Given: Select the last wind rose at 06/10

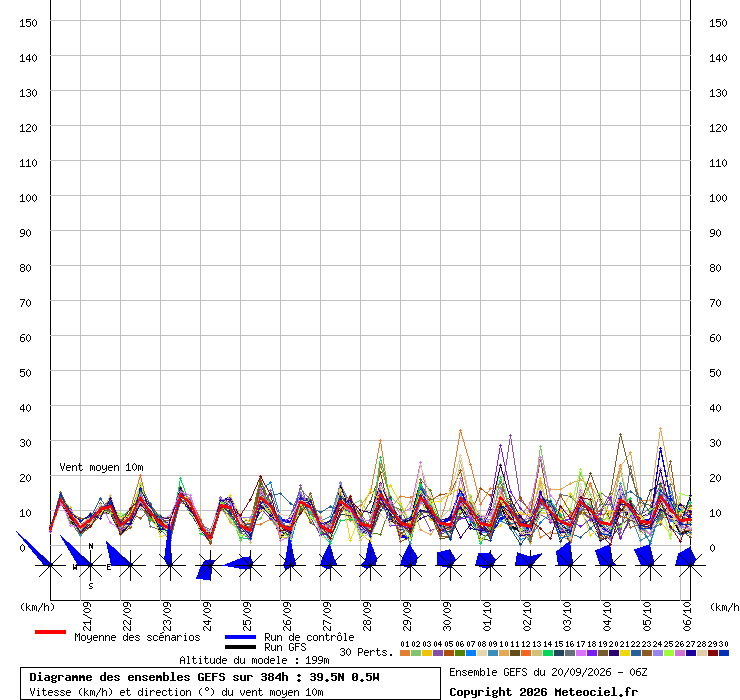Looking at the screenshot, I should click(690, 564).
